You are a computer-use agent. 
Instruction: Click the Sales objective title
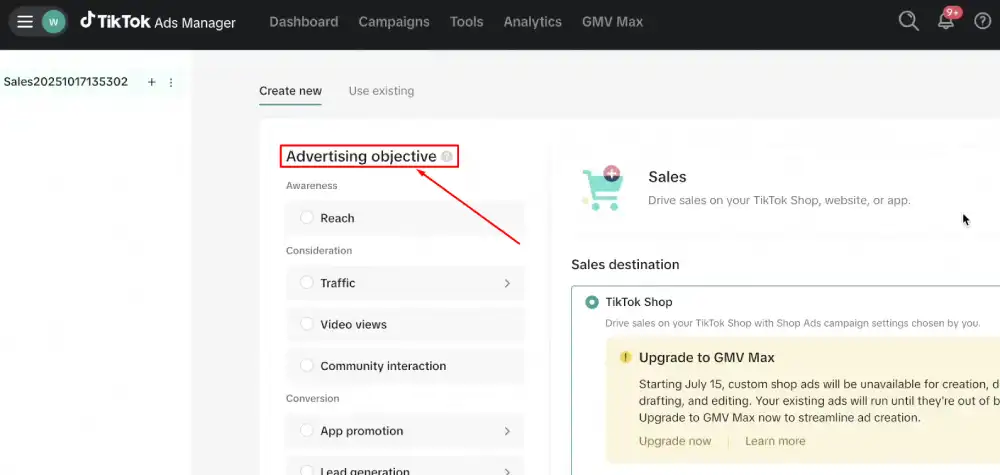(x=667, y=177)
